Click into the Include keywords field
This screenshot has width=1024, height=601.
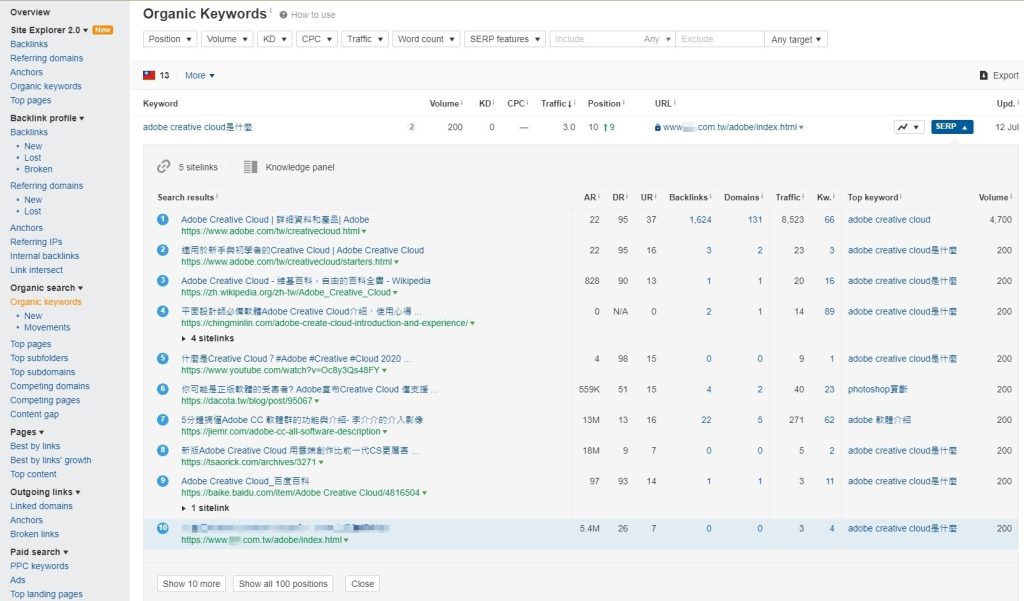click(x=594, y=39)
